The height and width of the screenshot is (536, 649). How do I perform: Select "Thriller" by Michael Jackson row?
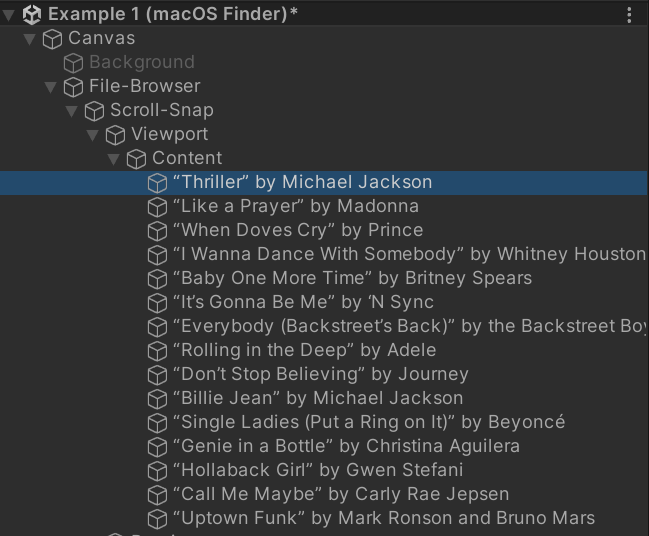(x=324, y=183)
